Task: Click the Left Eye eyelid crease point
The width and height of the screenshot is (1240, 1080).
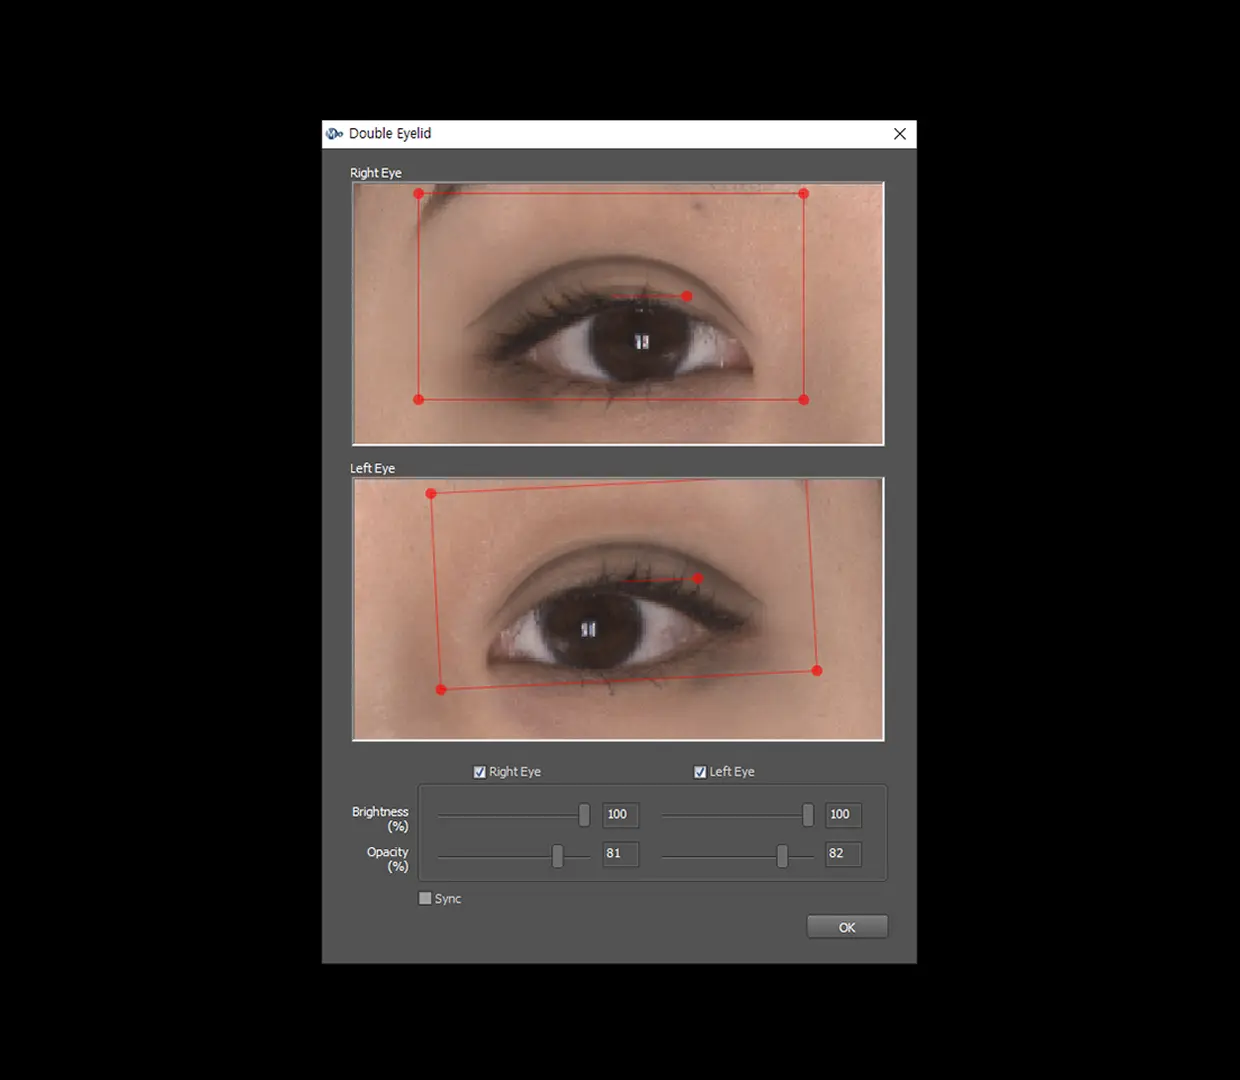Action: click(x=698, y=578)
